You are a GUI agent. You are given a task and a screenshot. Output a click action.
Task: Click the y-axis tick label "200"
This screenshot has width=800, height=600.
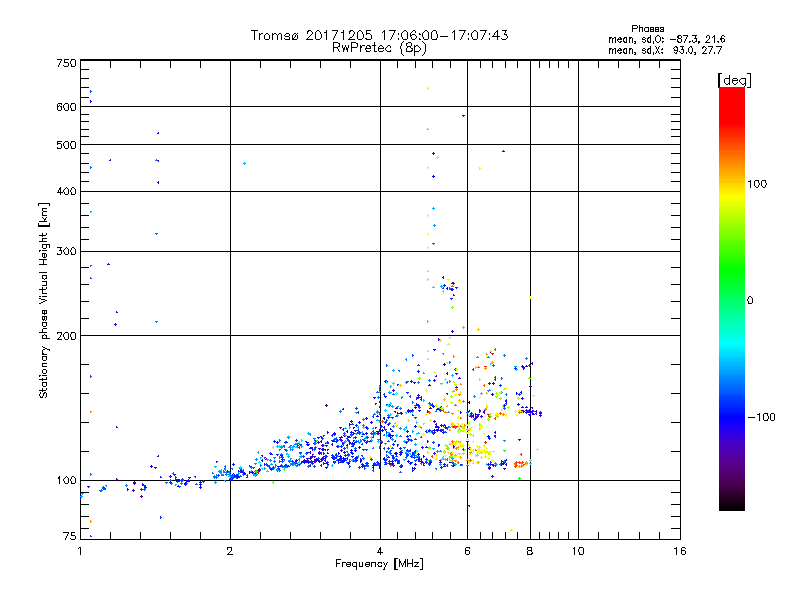[66, 336]
